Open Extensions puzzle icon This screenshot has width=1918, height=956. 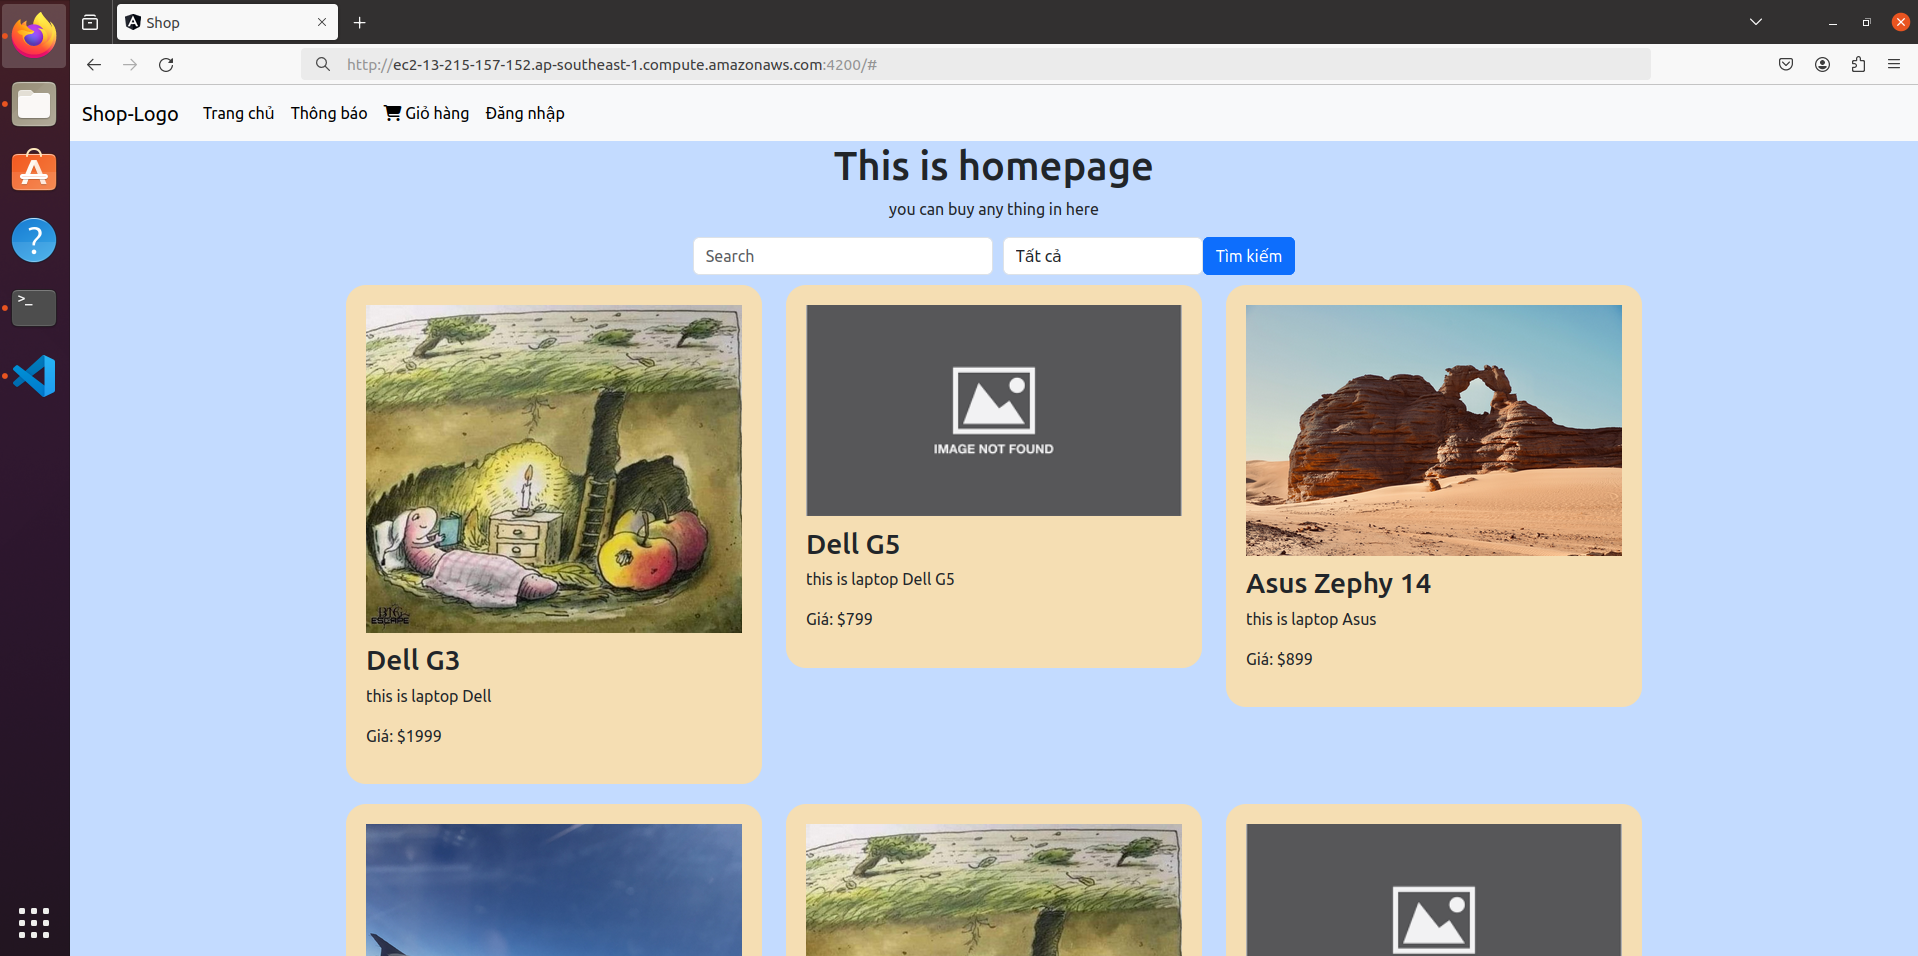[x=1858, y=65]
